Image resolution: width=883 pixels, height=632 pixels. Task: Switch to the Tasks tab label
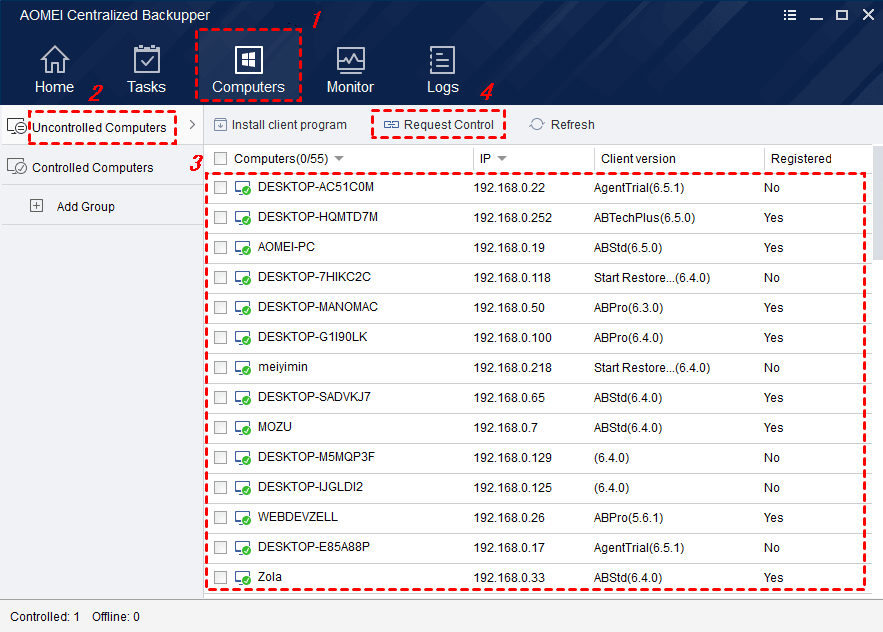pos(146,87)
